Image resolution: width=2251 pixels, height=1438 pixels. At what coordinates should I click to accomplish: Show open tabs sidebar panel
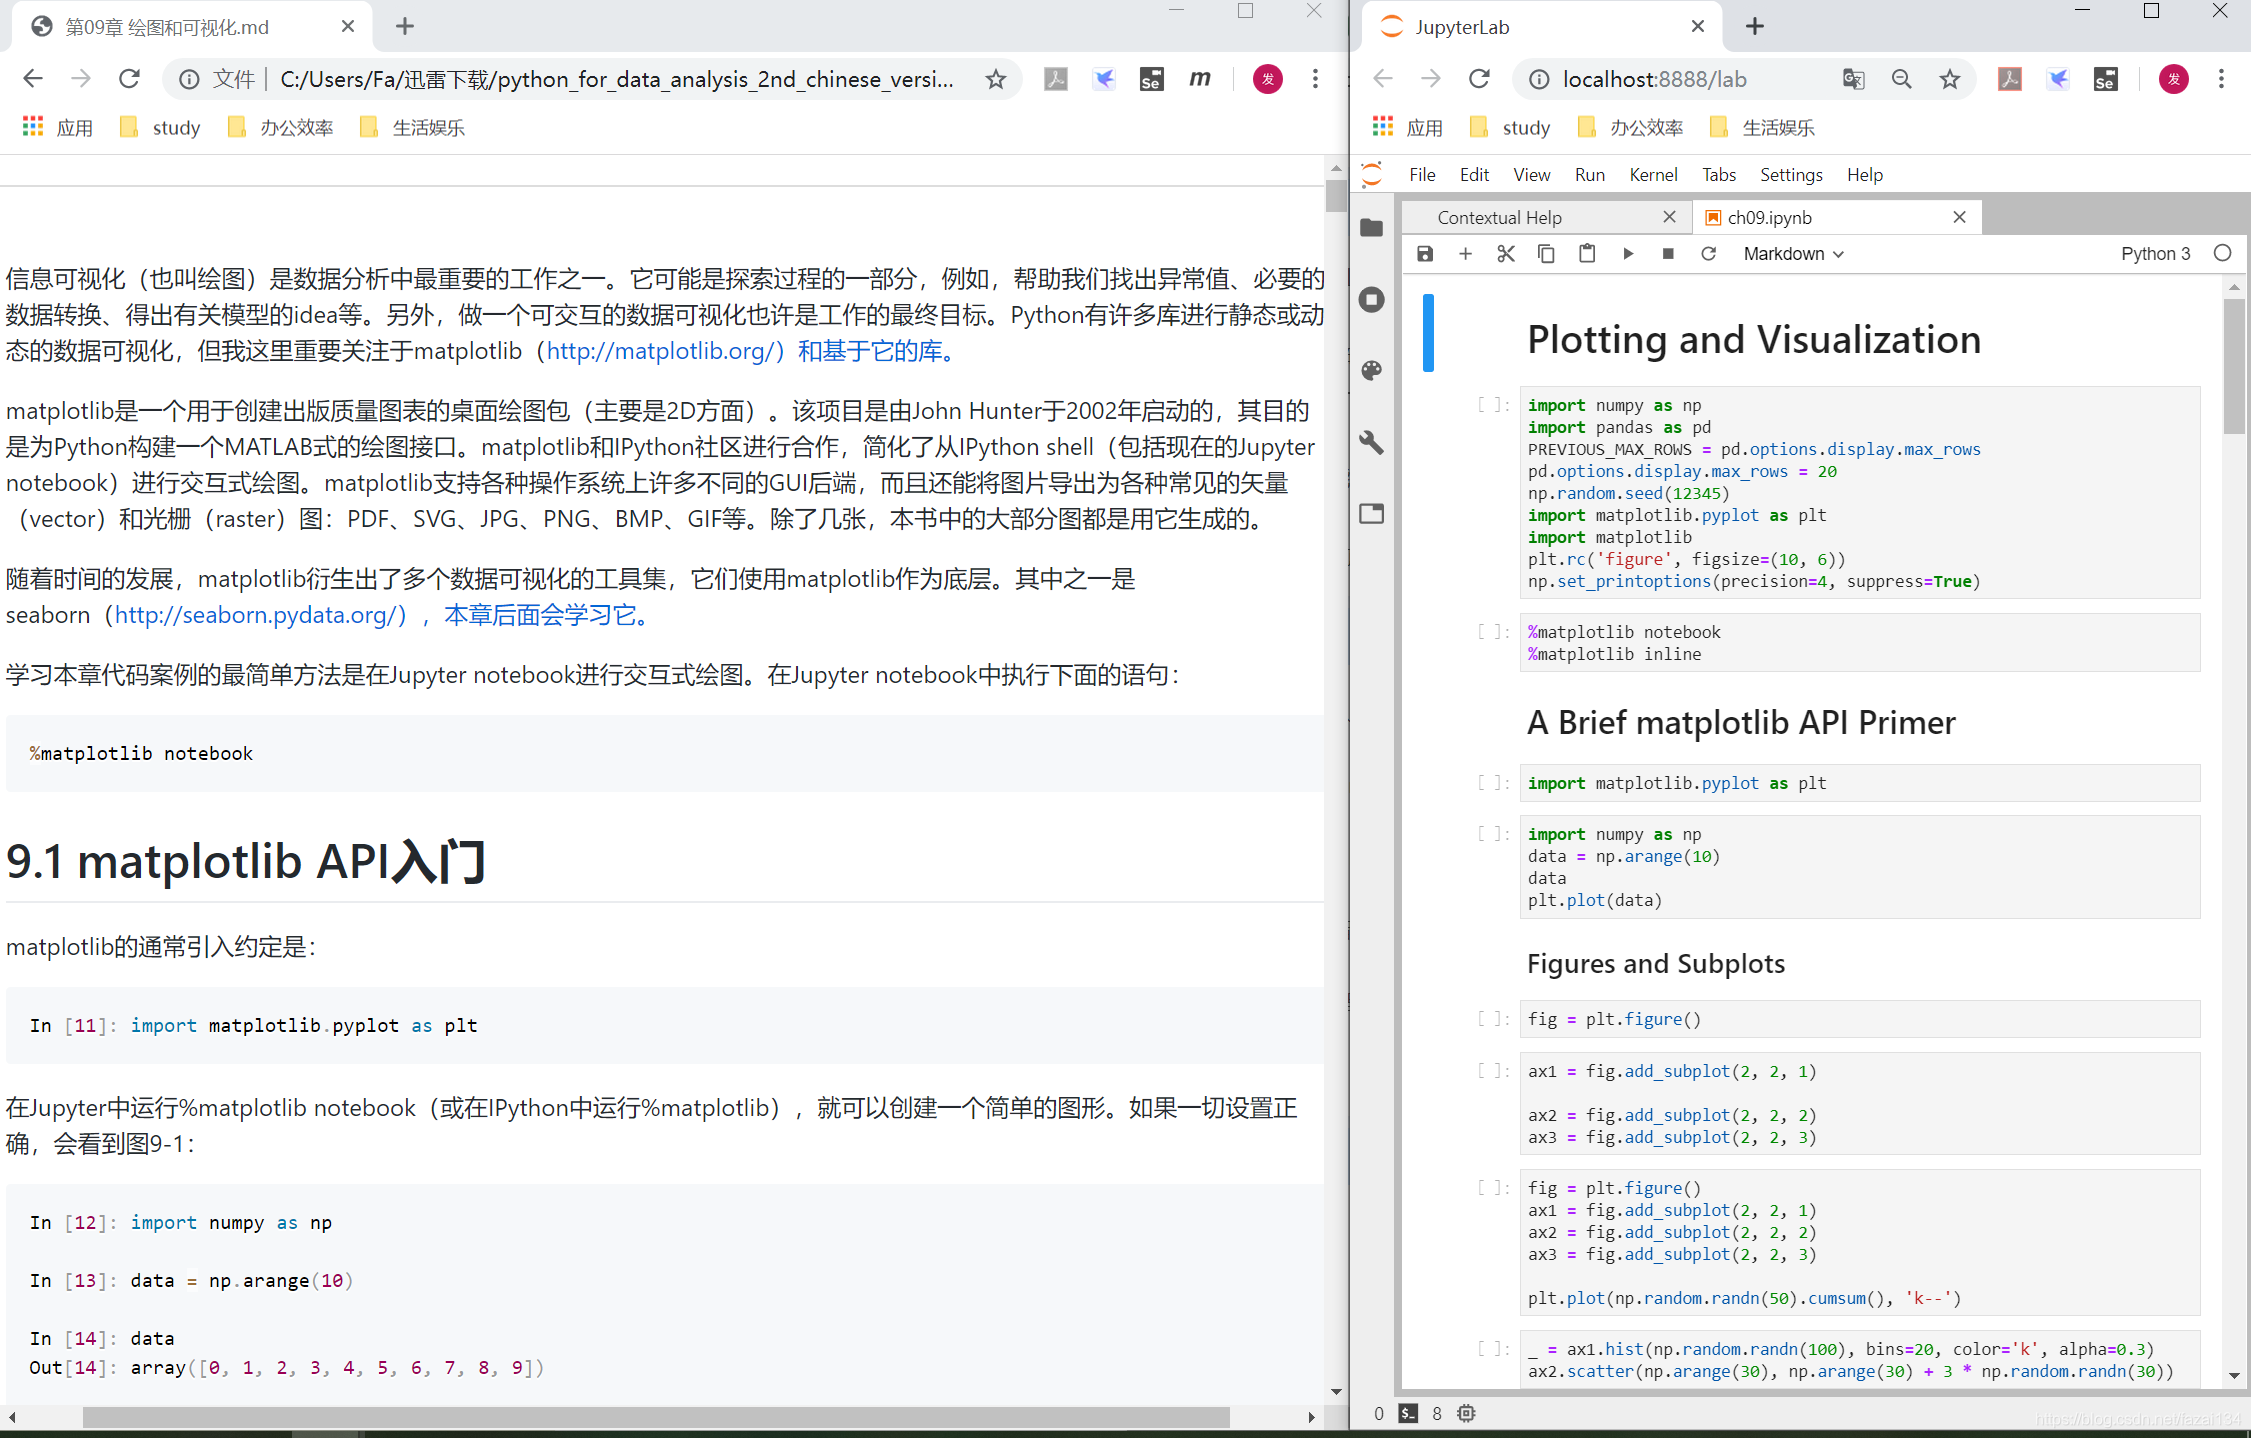point(1372,514)
